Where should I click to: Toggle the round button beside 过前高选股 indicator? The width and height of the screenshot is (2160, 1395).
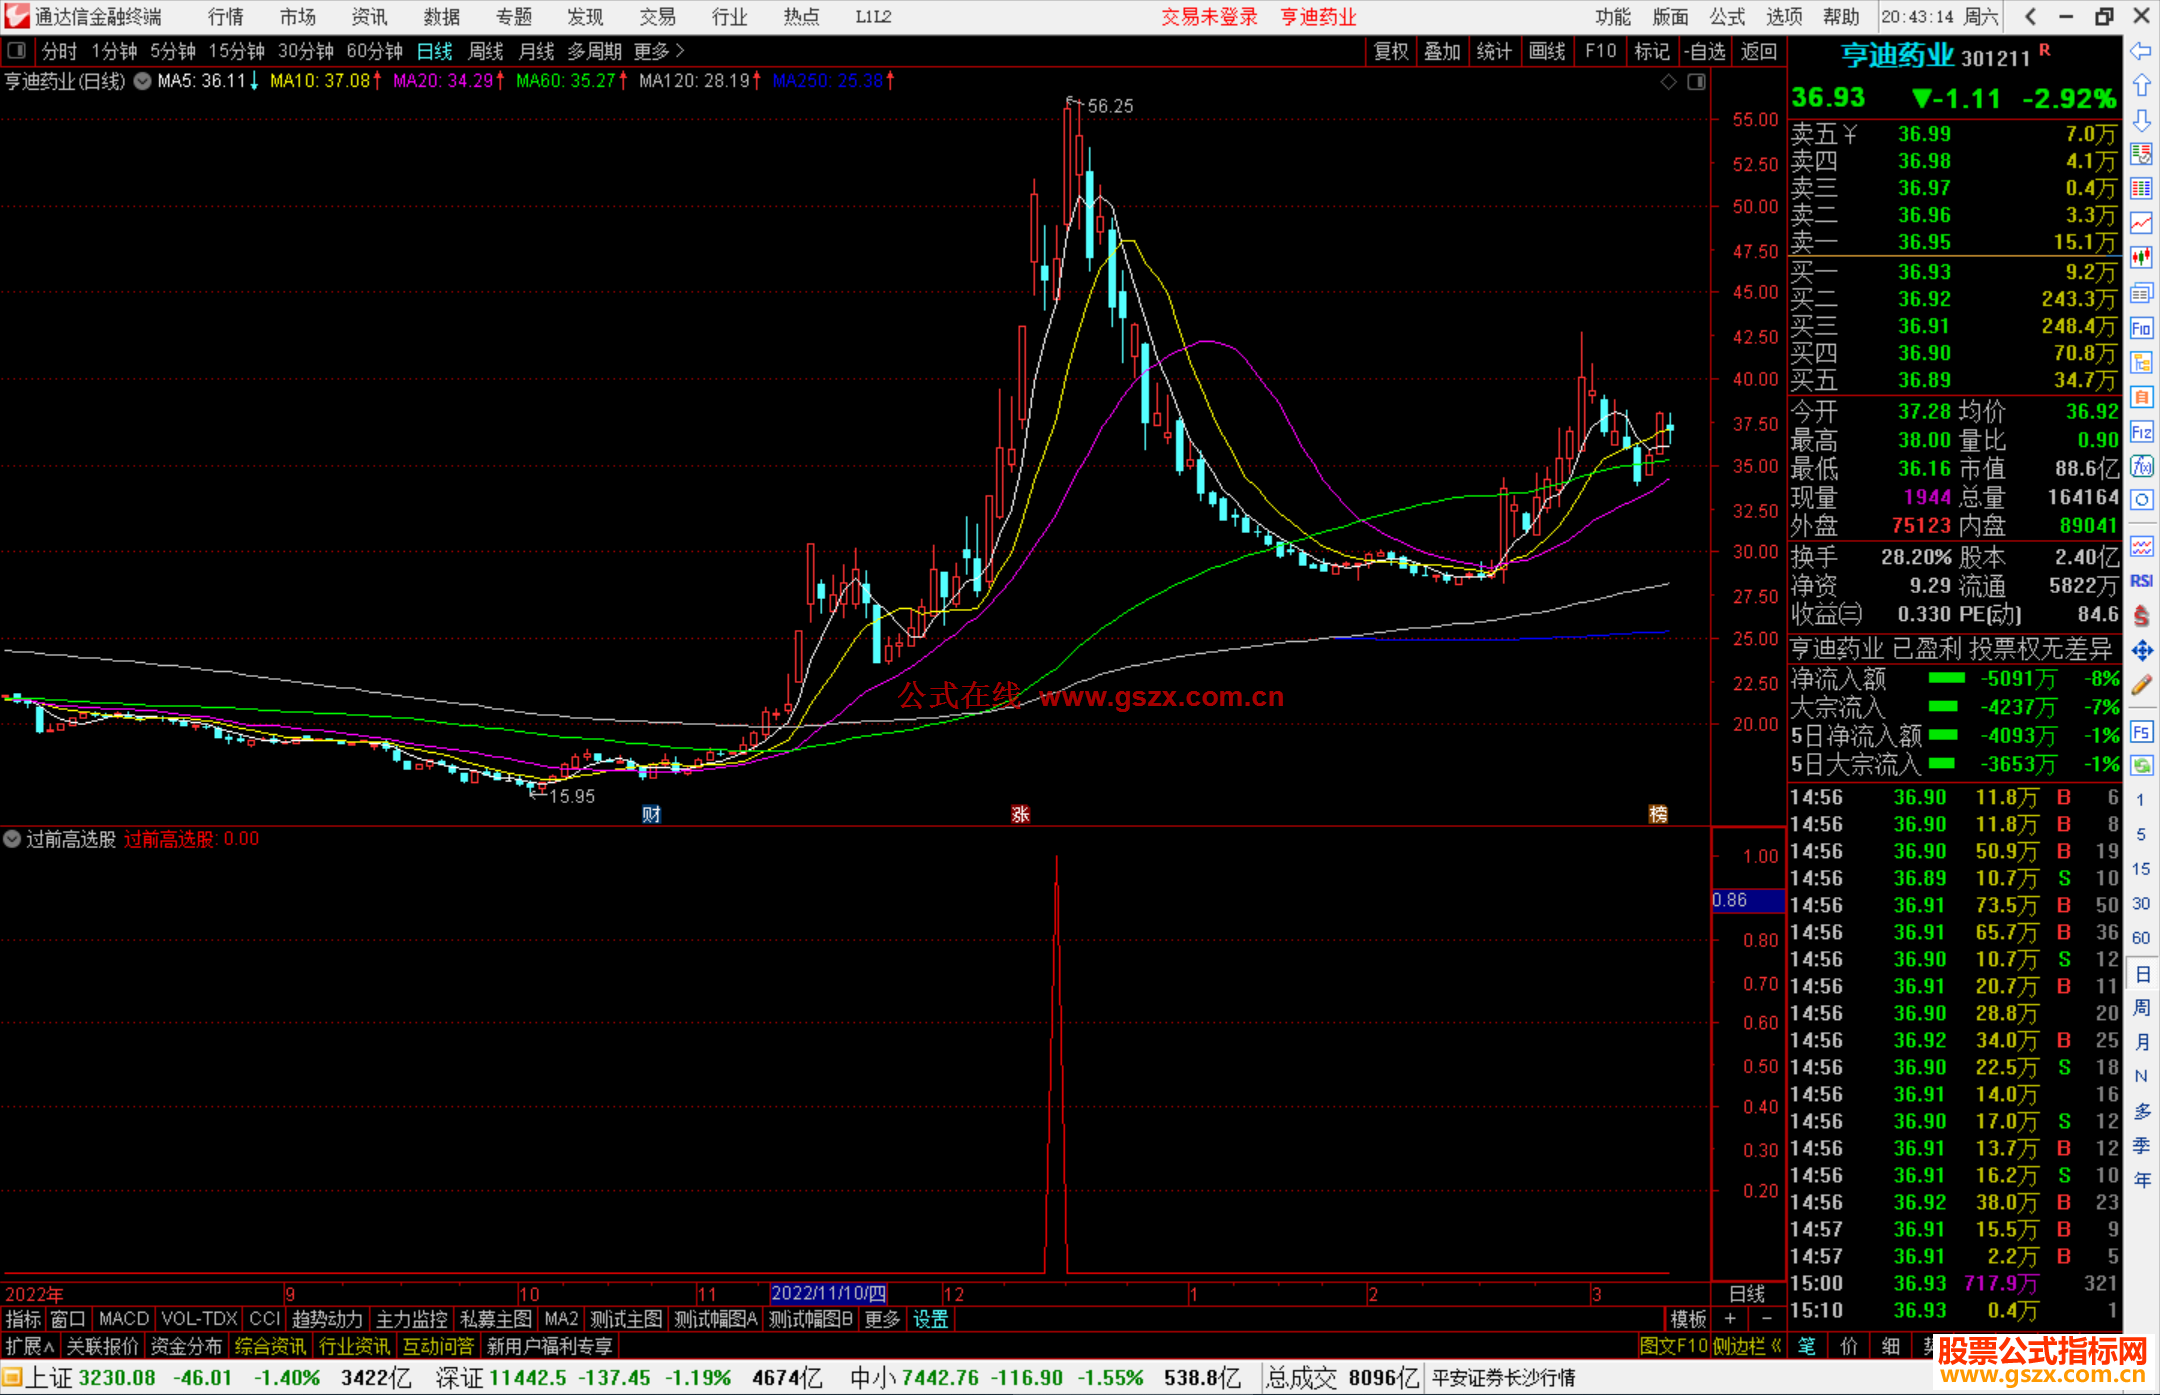coord(12,839)
